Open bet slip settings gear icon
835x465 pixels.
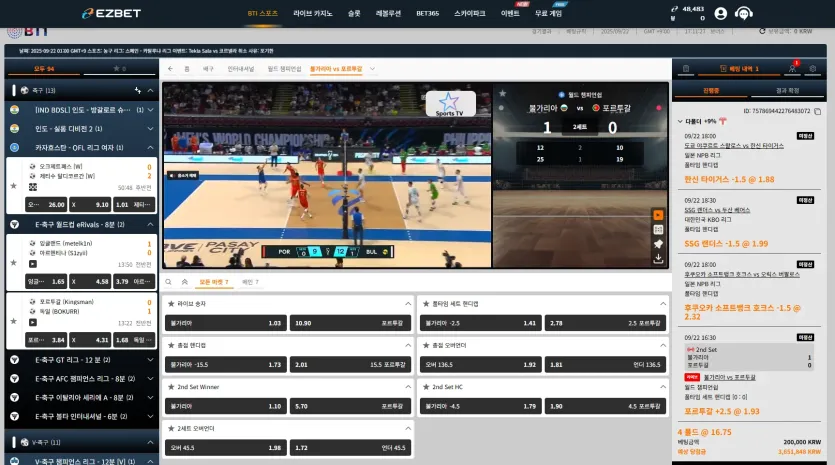pos(813,69)
